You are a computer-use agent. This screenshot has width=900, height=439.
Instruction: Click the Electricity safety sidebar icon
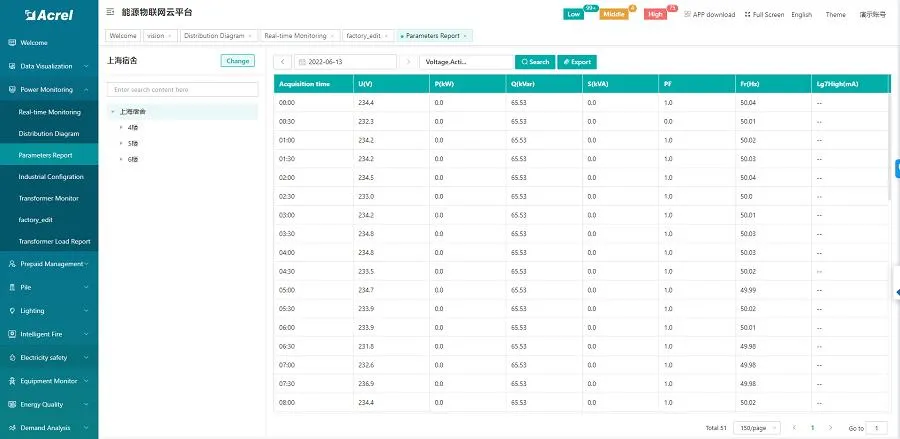(x=11, y=357)
